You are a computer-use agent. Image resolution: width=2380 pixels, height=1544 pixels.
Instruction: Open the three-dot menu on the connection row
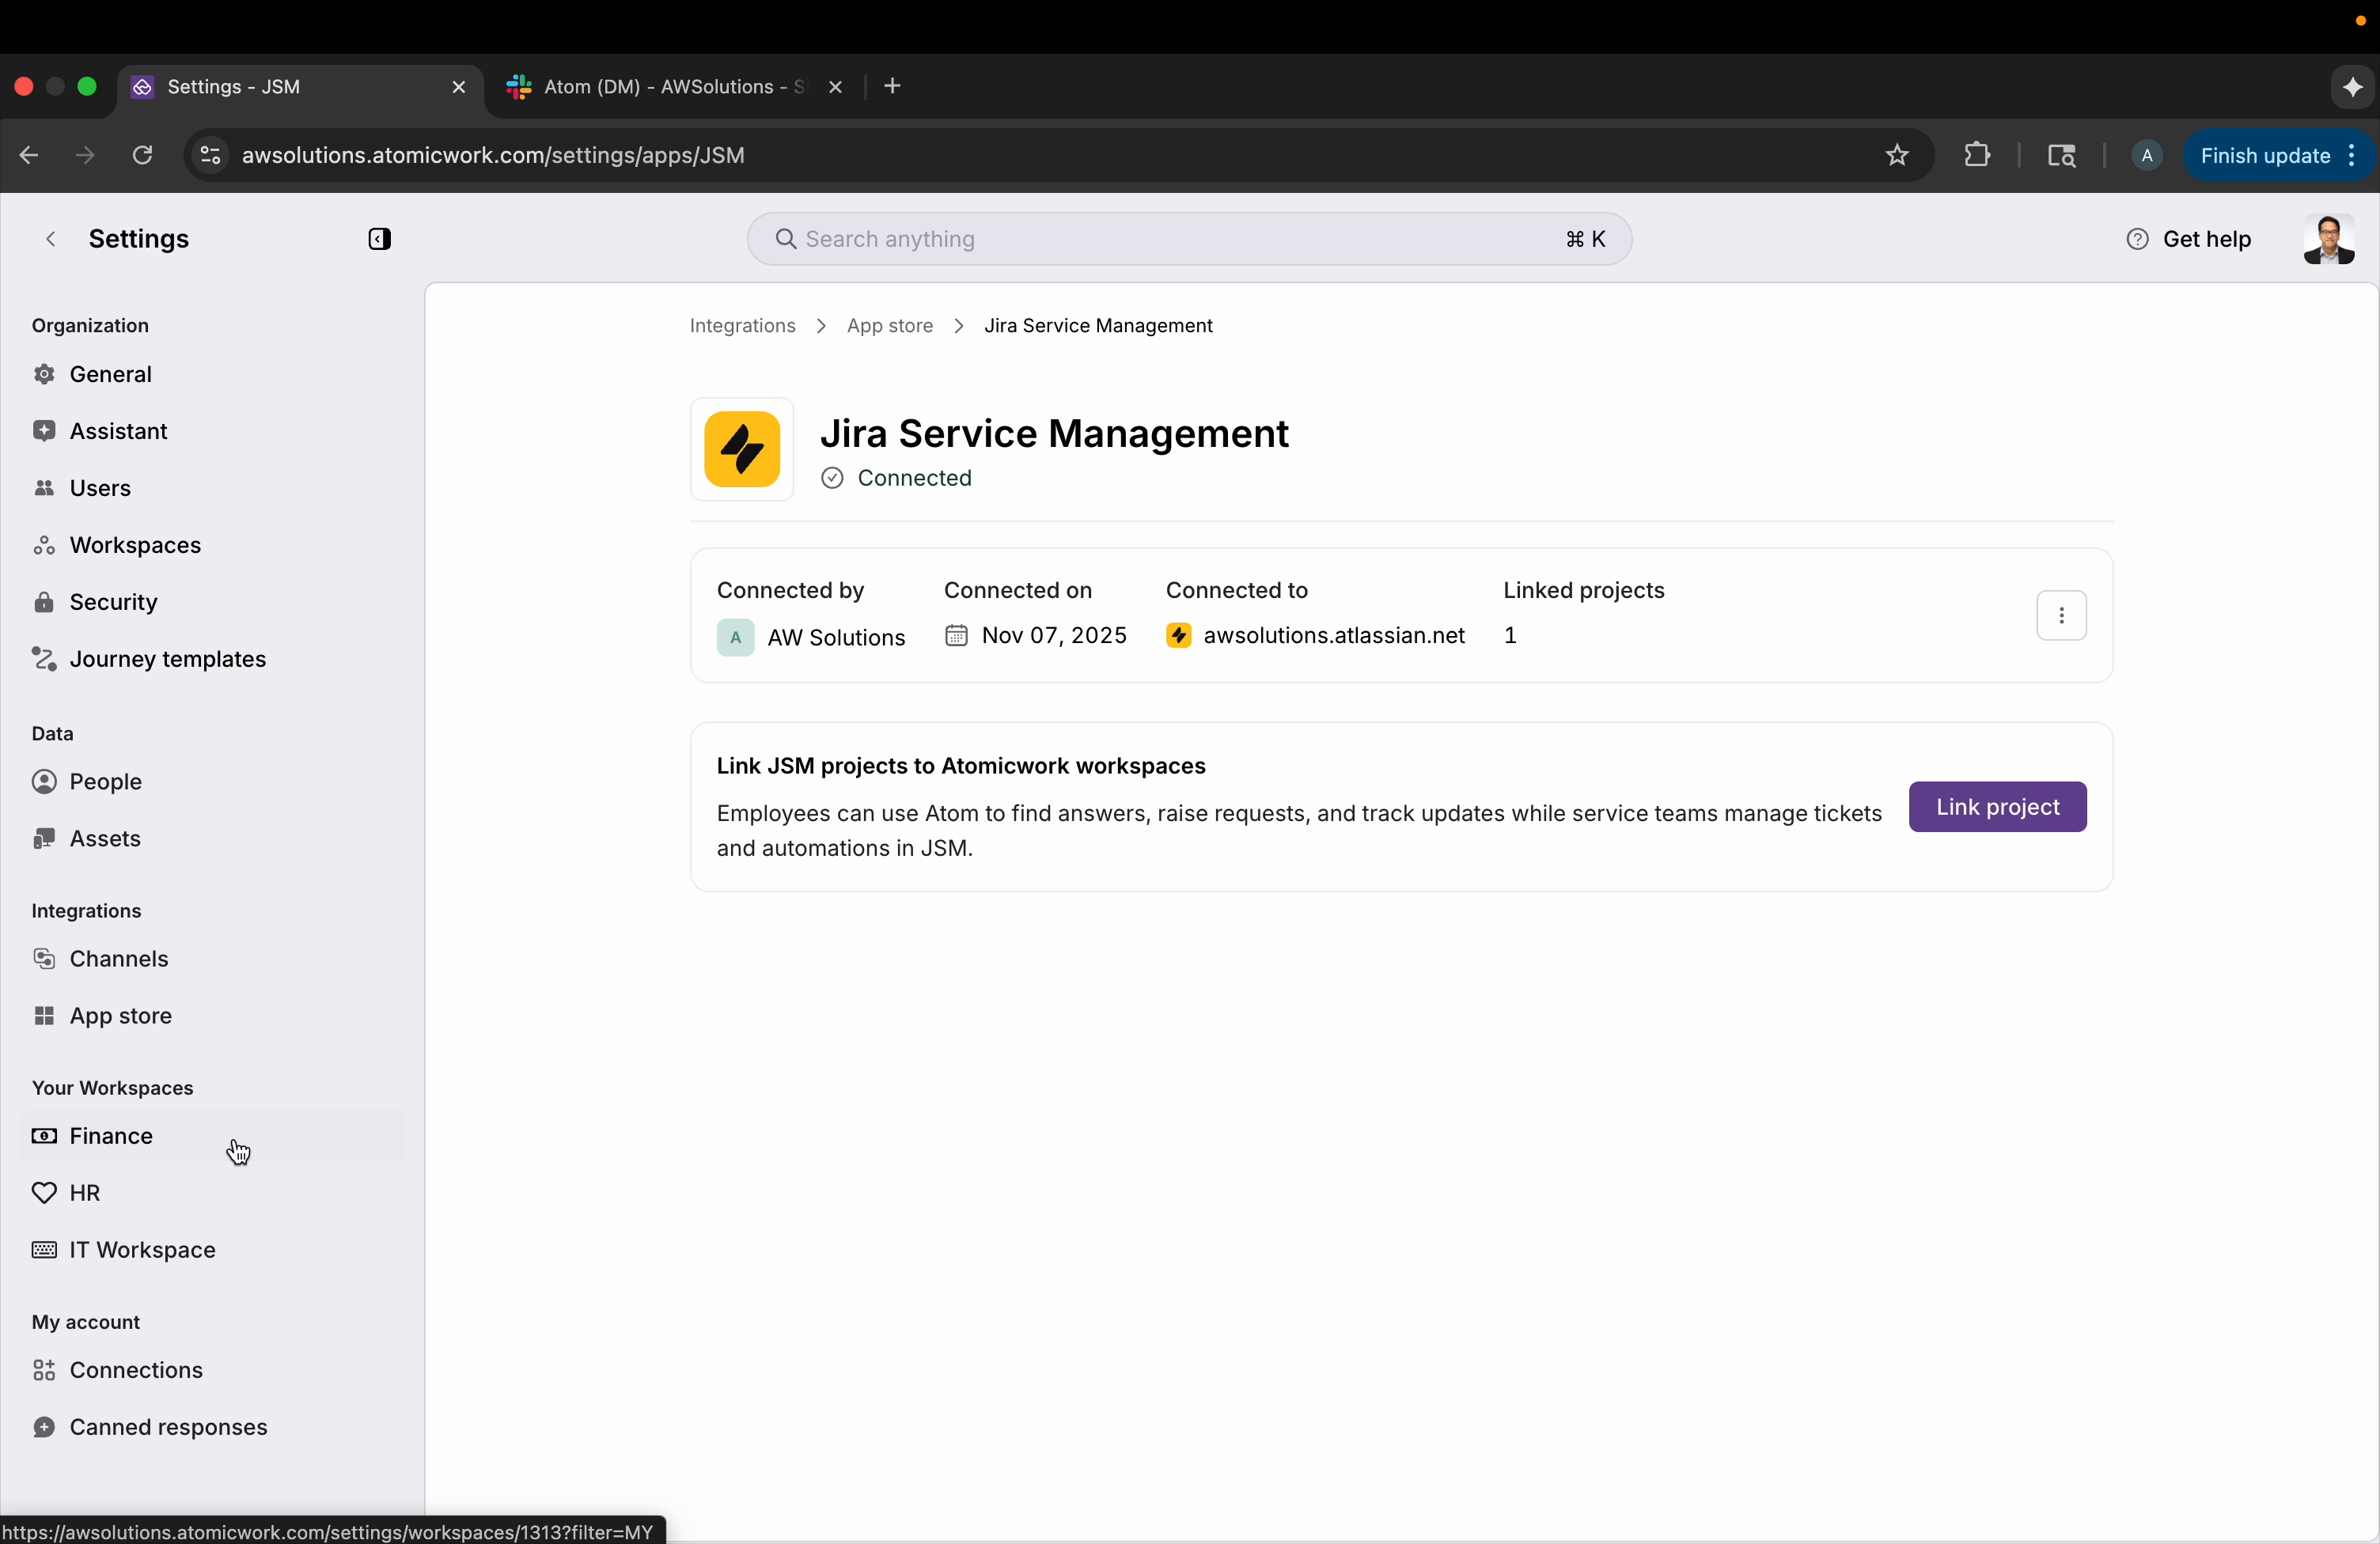[2062, 615]
